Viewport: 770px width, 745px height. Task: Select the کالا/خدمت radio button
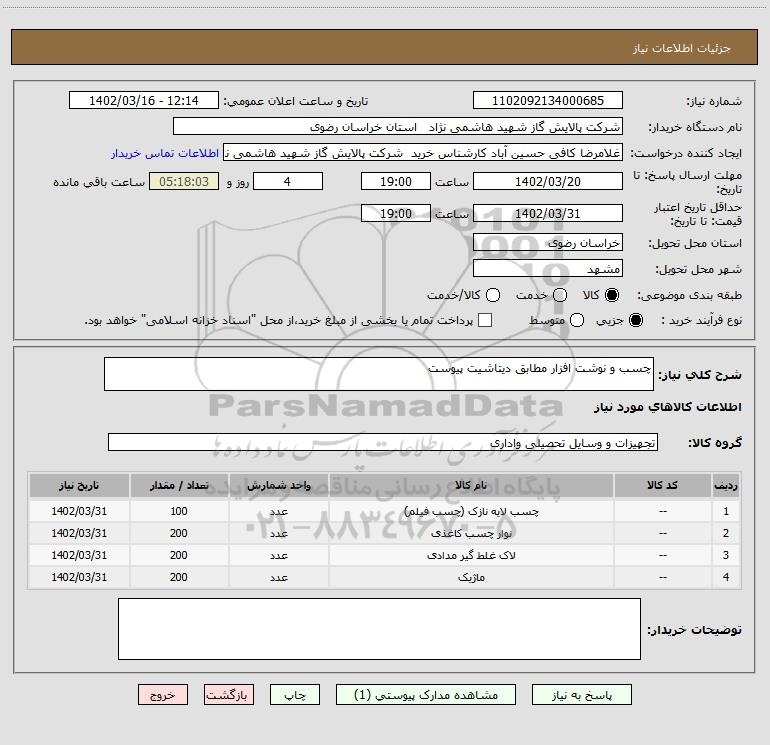493,295
